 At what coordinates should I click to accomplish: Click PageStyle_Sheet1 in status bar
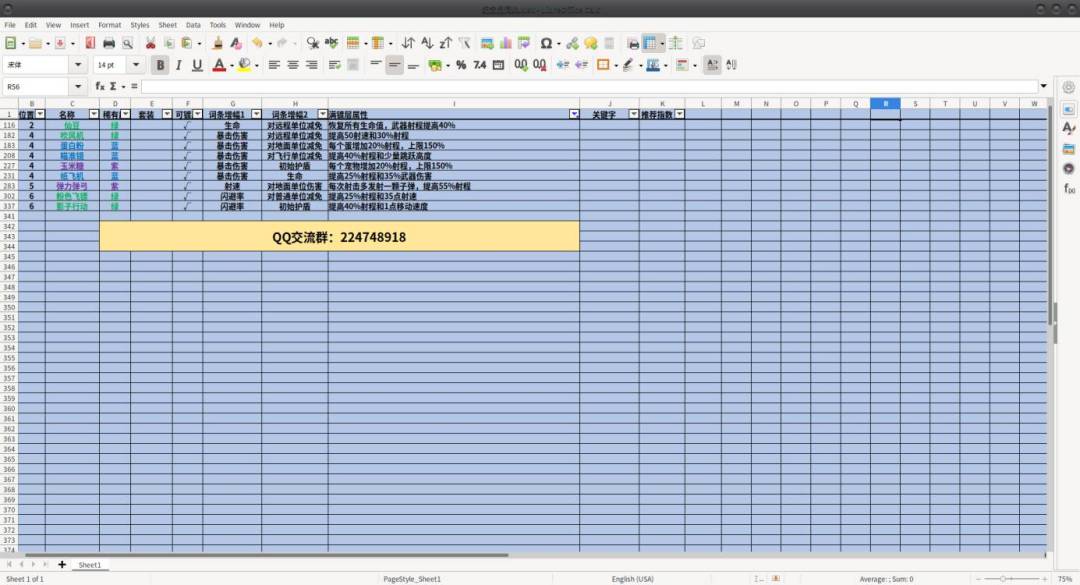[412, 579]
